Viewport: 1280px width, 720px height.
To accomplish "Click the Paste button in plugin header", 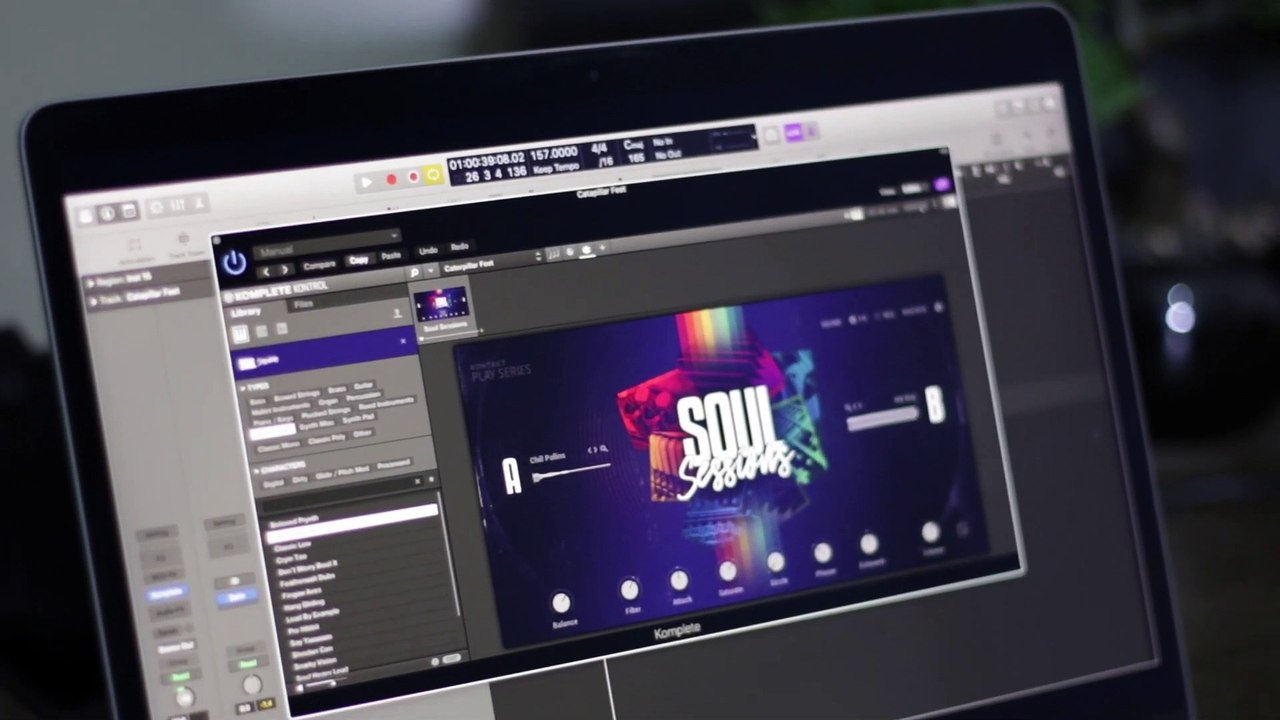I will pyautogui.click(x=391, y=256).
